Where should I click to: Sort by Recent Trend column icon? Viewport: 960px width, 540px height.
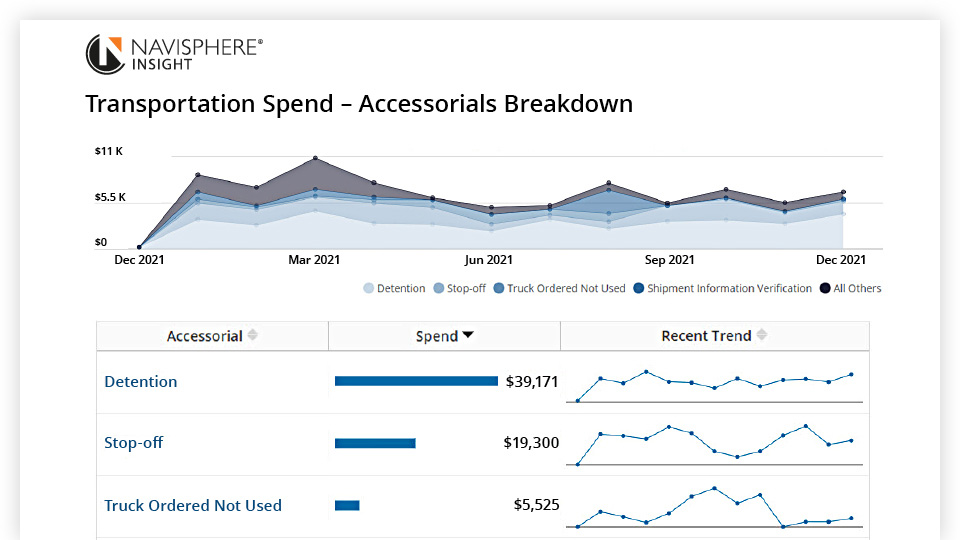tap(762, 336)
